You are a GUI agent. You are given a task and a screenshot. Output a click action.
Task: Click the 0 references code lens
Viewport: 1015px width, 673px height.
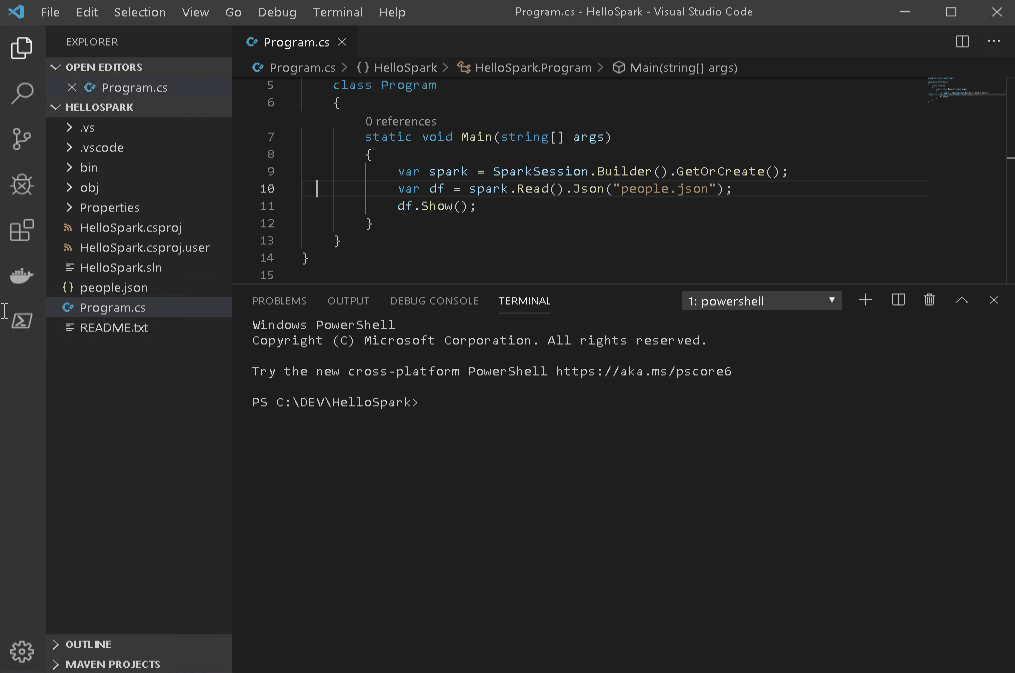click(401, 122)
